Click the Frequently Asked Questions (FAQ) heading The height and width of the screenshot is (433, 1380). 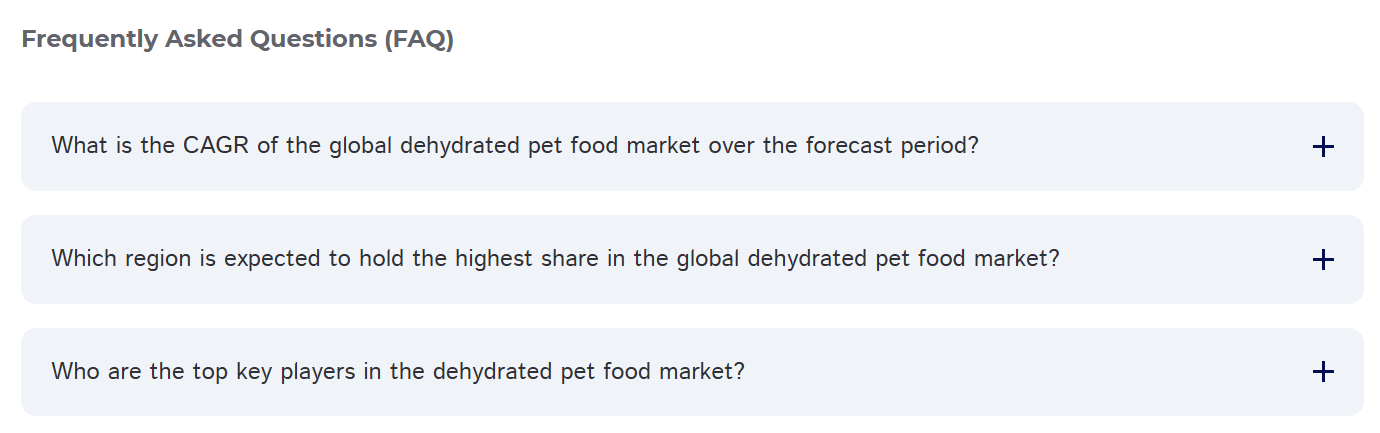click(x=237, y=40)
